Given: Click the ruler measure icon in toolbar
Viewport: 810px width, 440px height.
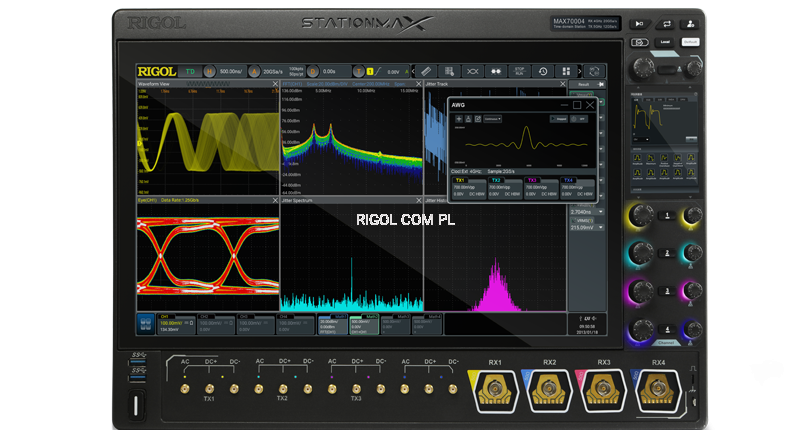Looking at the screenshot, I should coord(425,71).
